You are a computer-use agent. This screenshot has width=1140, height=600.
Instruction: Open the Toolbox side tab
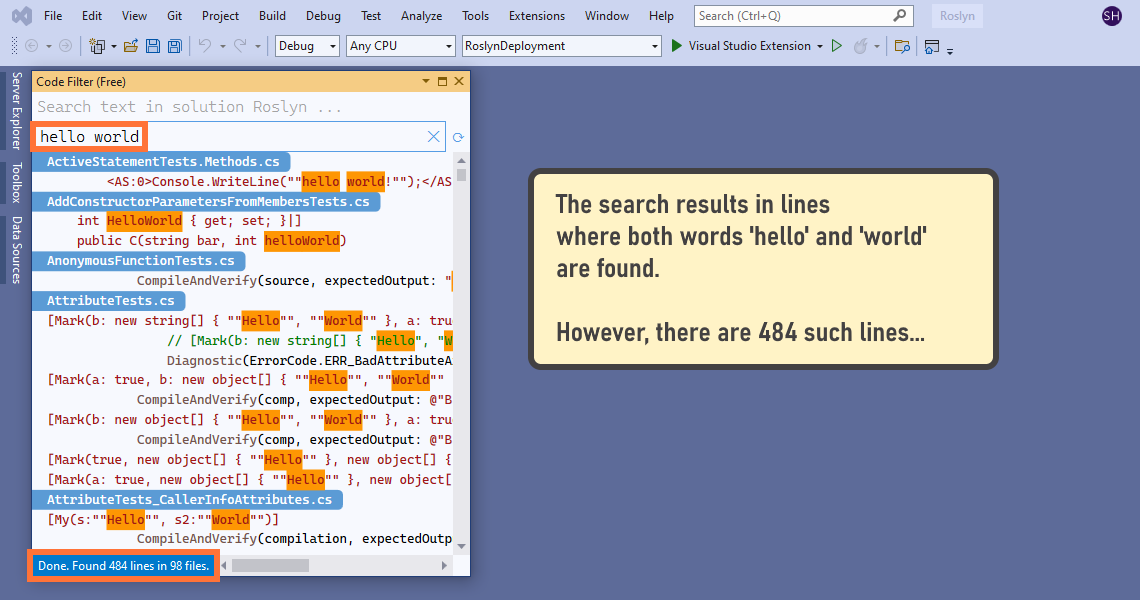click(16, 183)
